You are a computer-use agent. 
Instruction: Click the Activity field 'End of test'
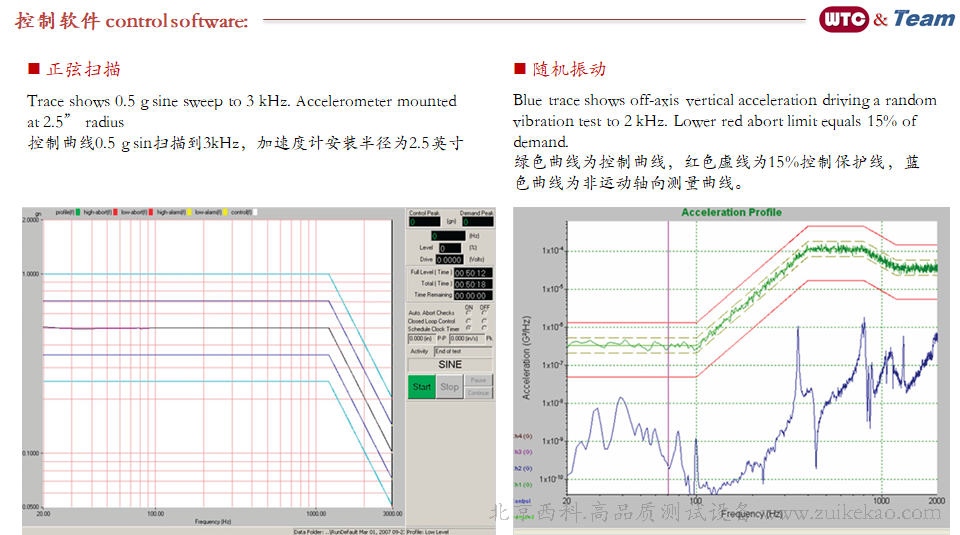point(463,351)
